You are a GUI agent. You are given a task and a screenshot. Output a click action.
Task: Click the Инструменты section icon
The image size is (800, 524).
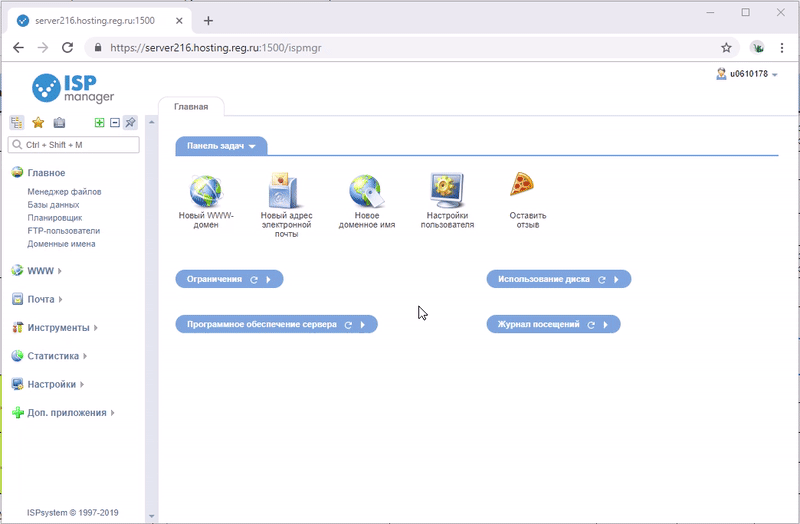[x=17, y=327]
